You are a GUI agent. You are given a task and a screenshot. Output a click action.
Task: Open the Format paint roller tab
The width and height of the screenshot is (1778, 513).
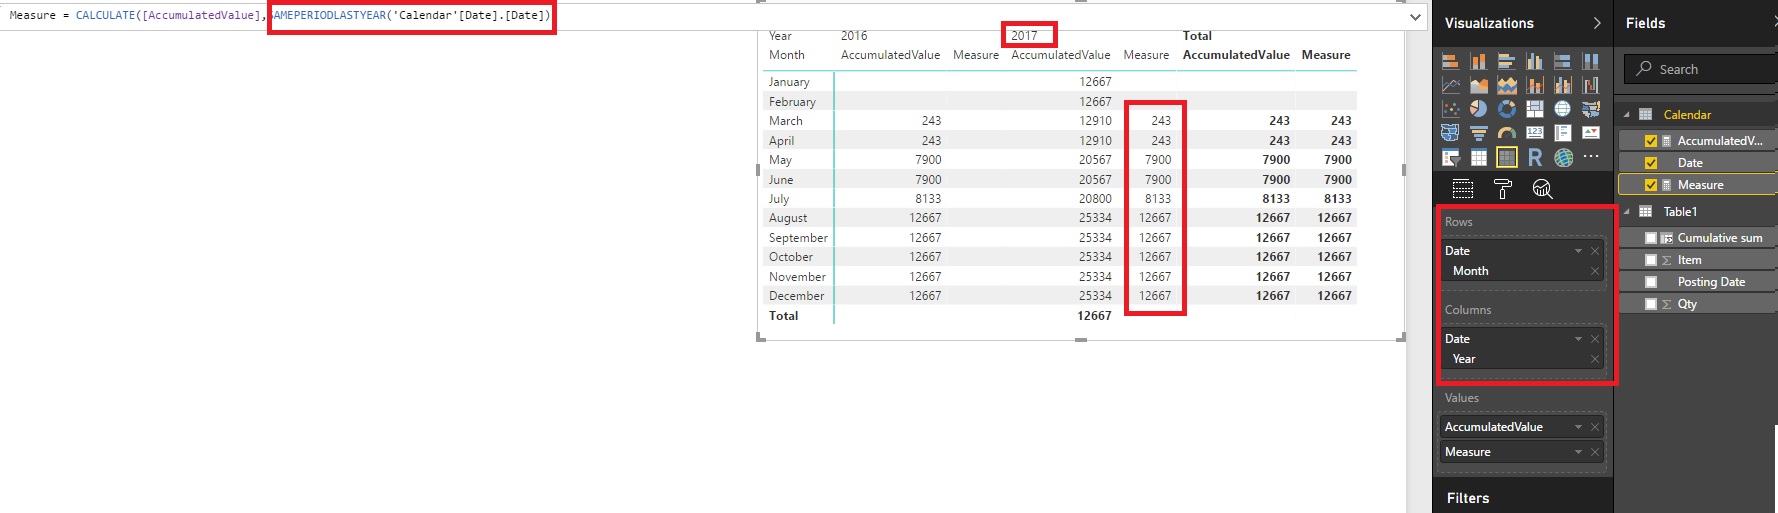(1502, 189)
